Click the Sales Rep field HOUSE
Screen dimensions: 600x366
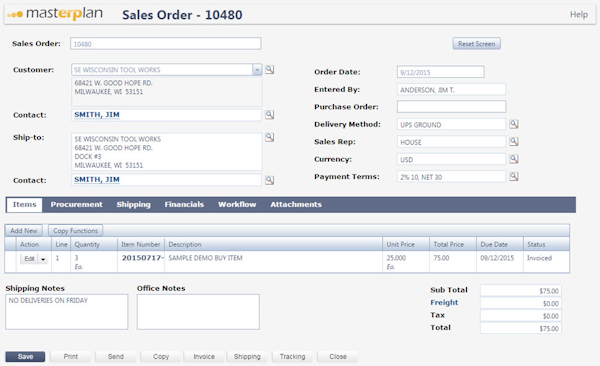coord(452,142)
